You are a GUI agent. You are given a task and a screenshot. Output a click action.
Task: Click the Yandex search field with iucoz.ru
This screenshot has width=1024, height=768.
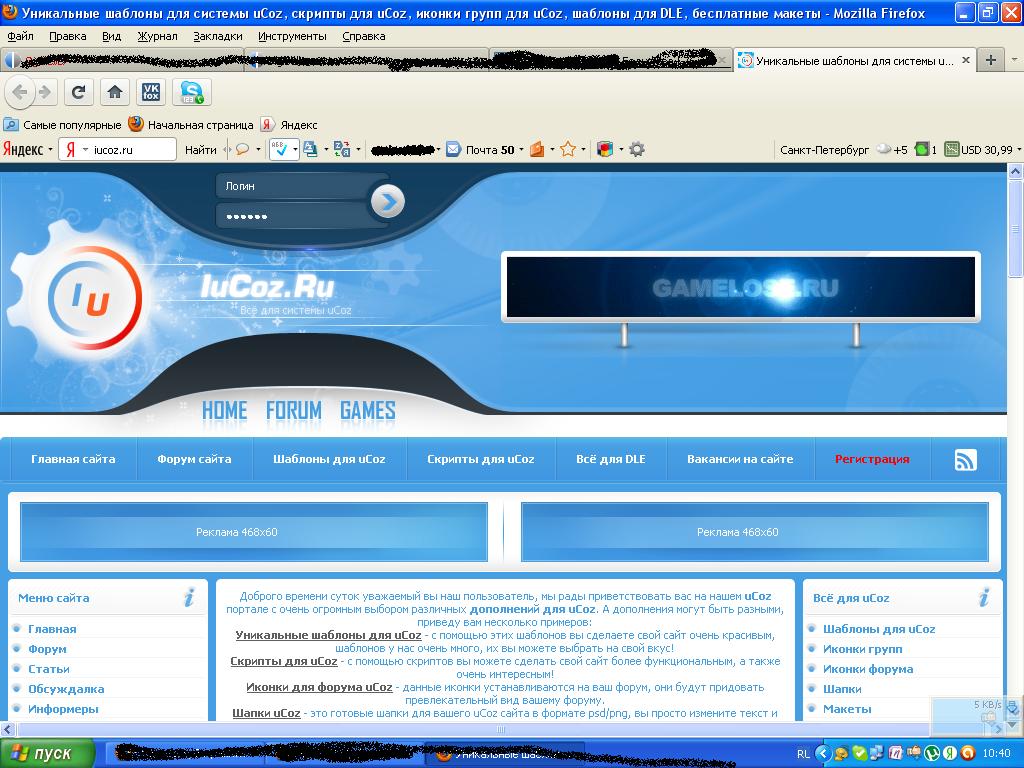tap(118, 150)
